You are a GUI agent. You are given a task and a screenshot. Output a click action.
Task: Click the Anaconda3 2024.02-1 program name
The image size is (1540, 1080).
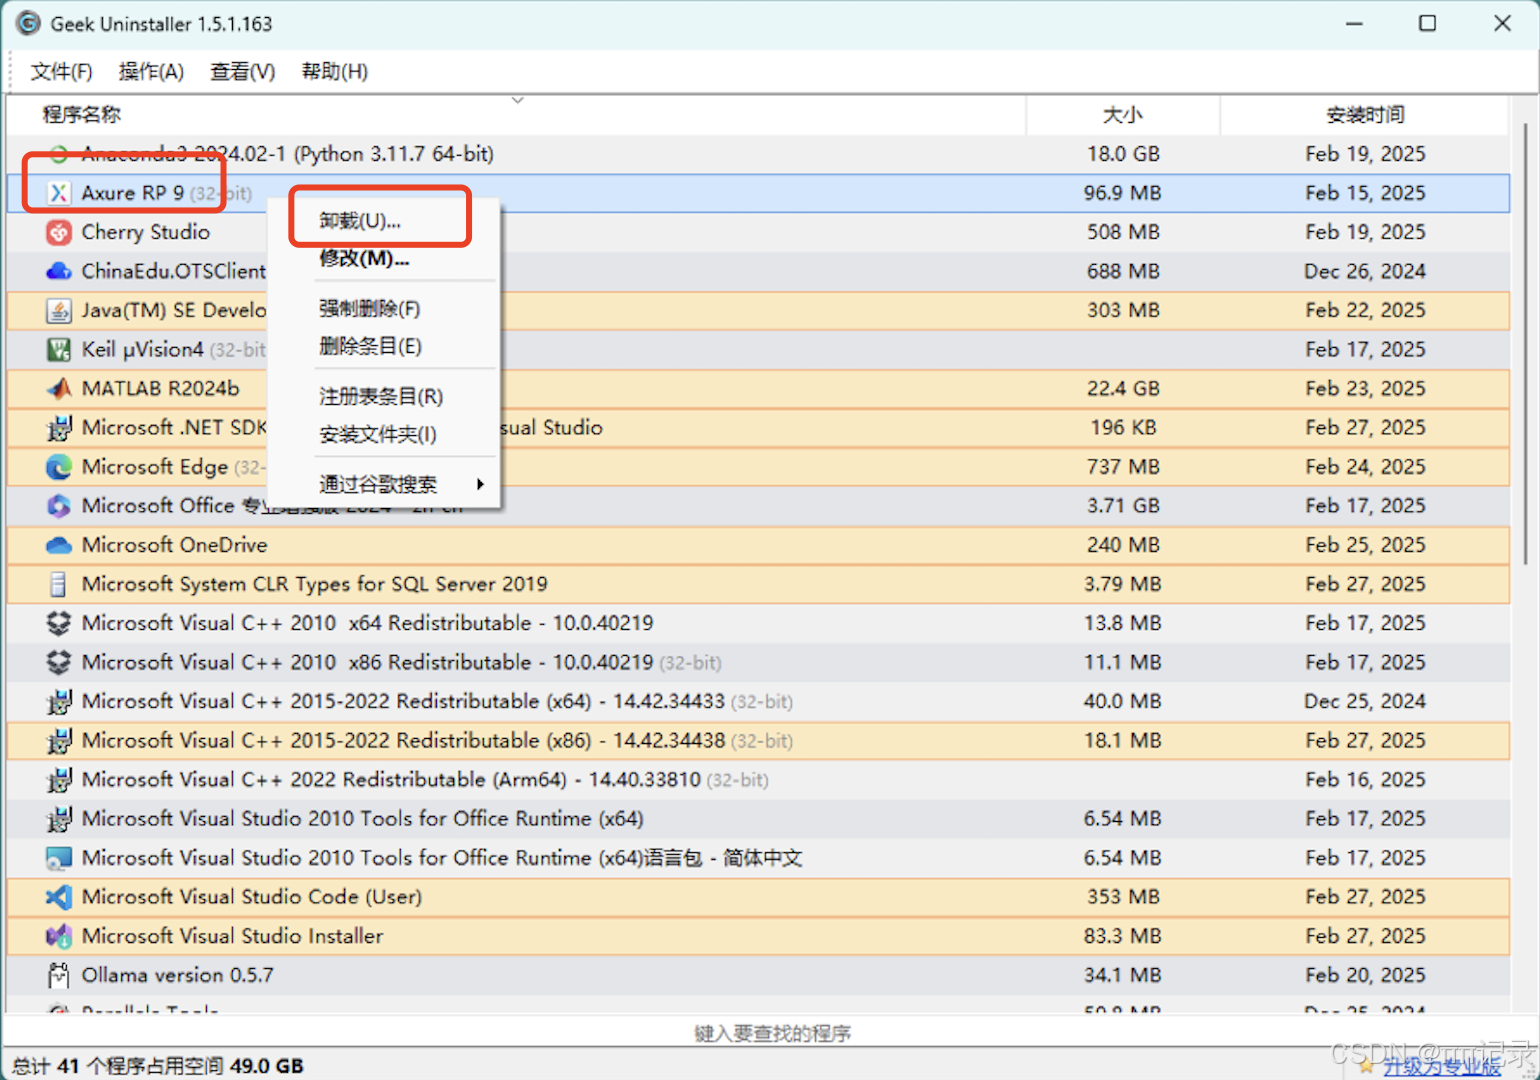pos(288,154)
